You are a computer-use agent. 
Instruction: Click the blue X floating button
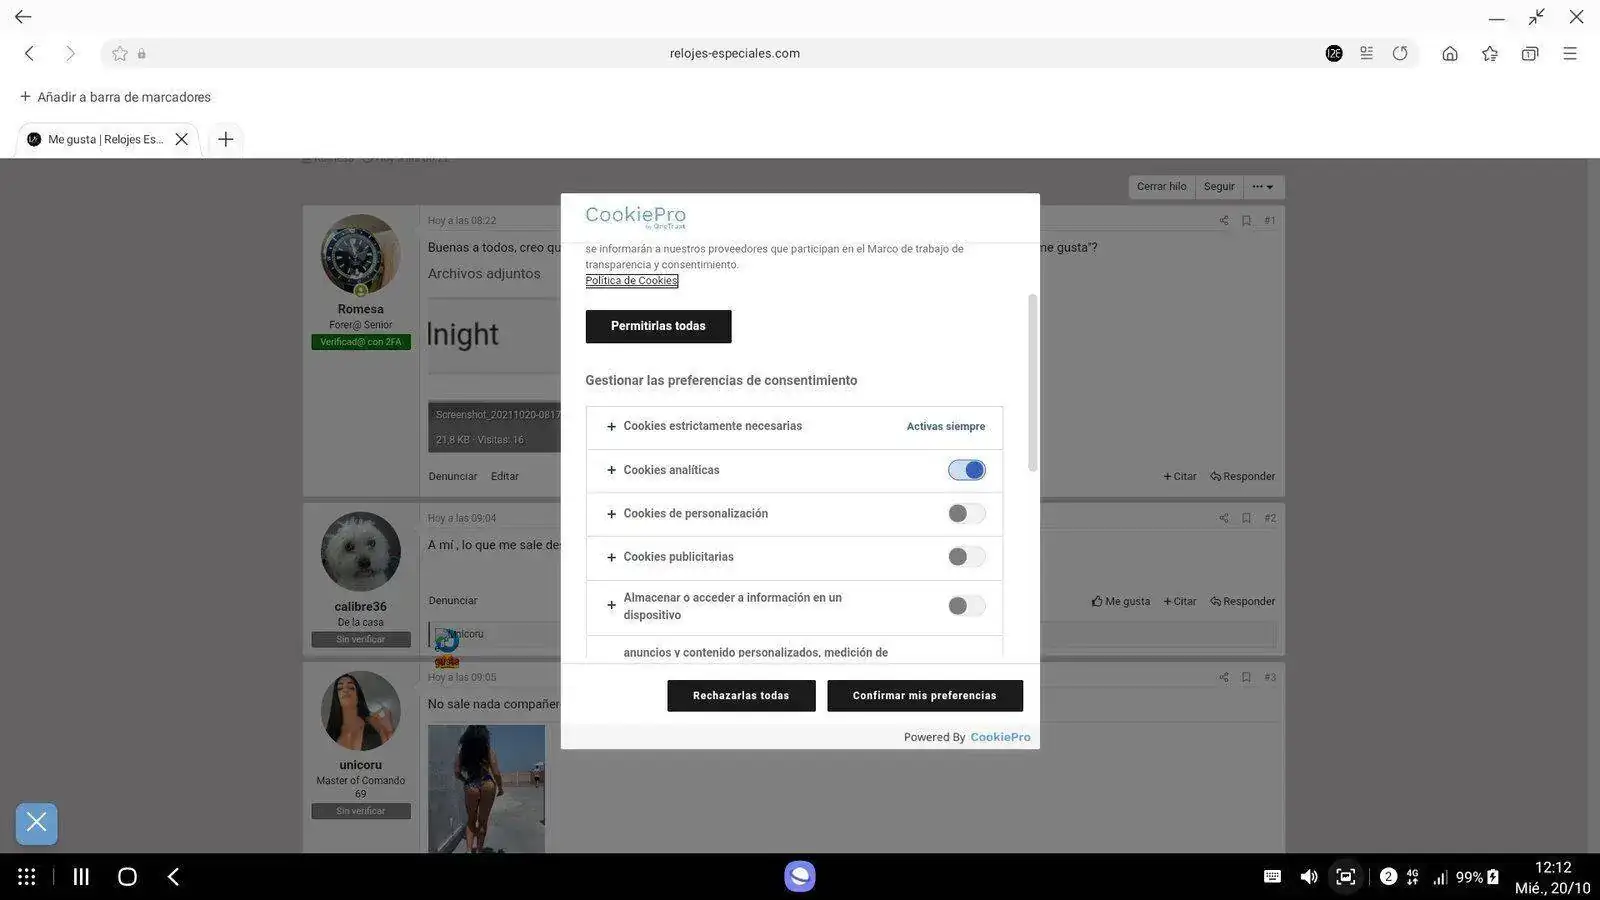[37, 824]
